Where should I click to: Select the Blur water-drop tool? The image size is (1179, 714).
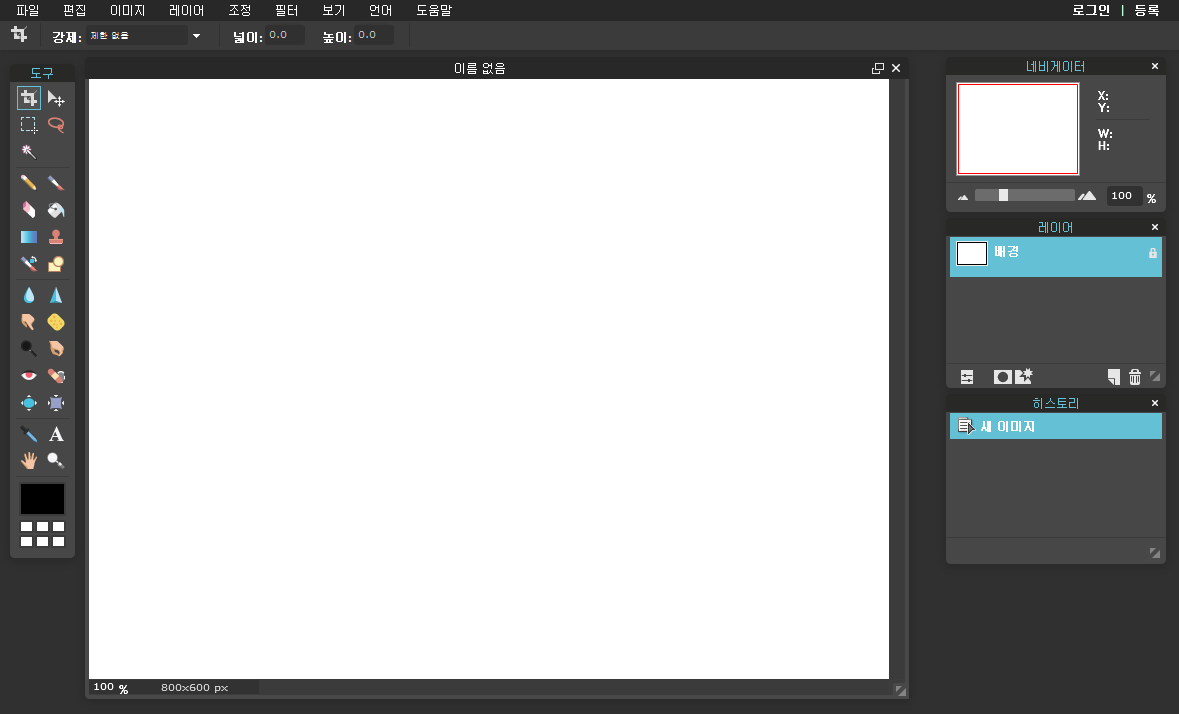tap(29, 295)
